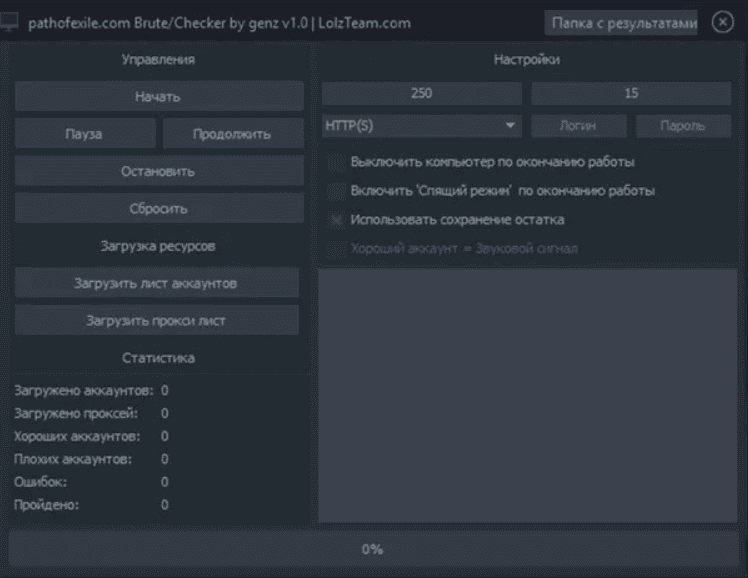The height and width of the screenshot is (578, 748).
Task: Click 'Пройдено:' statistic label
Action: [46, 505]
